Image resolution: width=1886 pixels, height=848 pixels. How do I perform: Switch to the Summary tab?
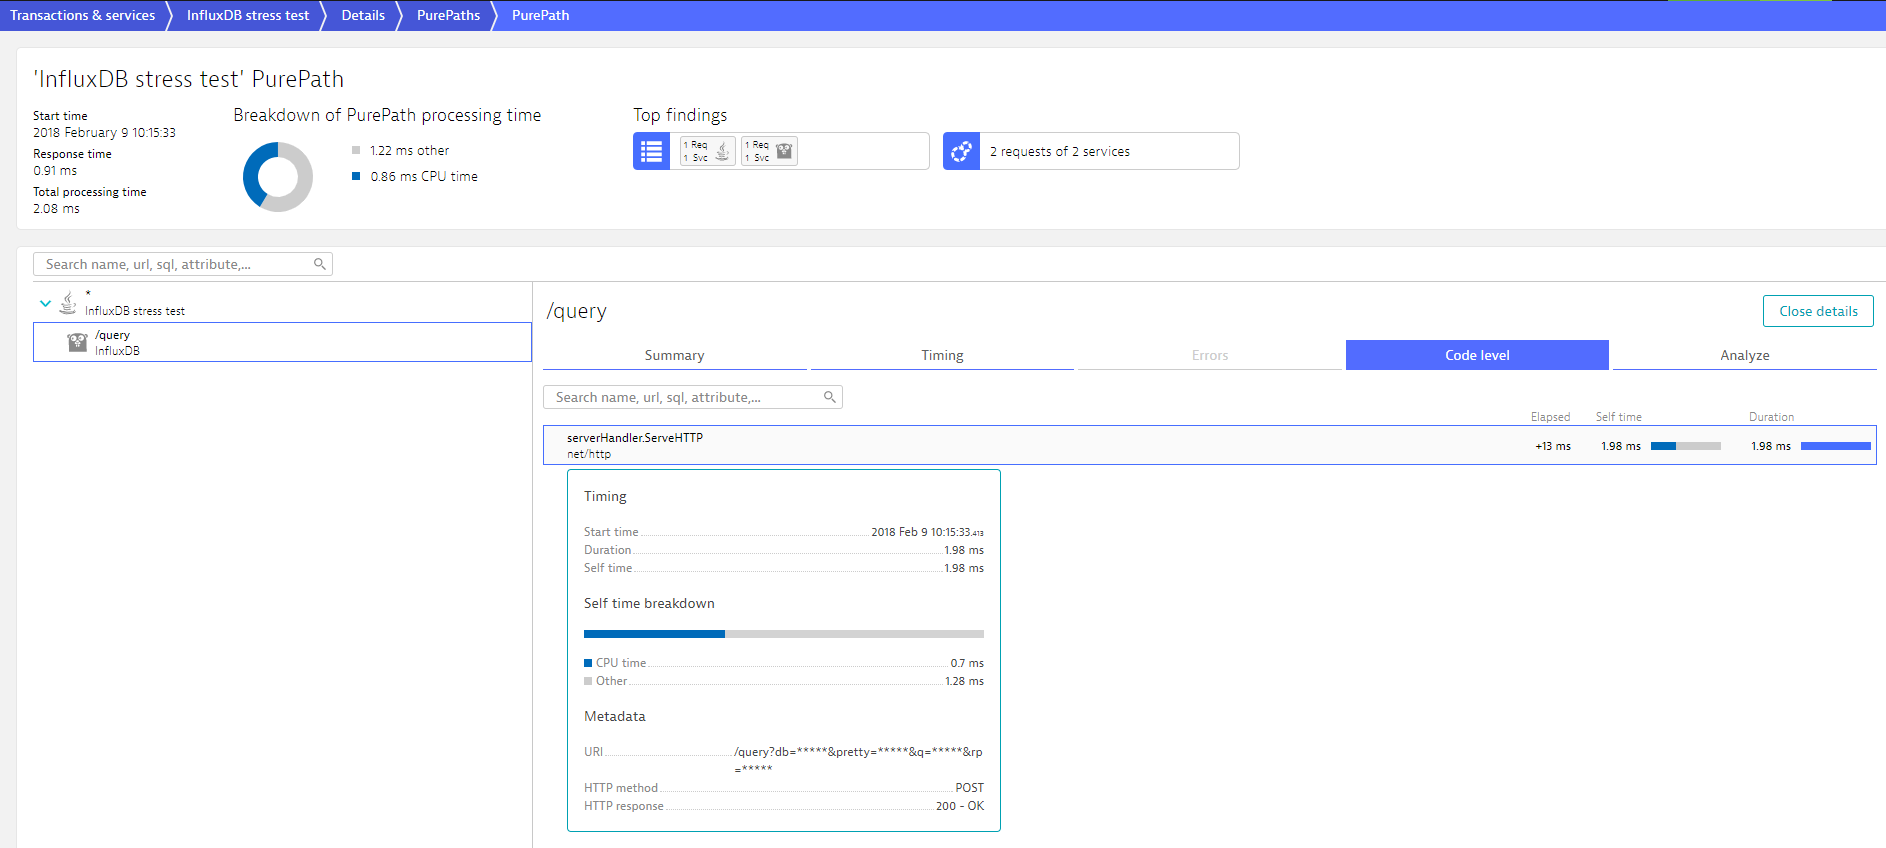(674, 355)
